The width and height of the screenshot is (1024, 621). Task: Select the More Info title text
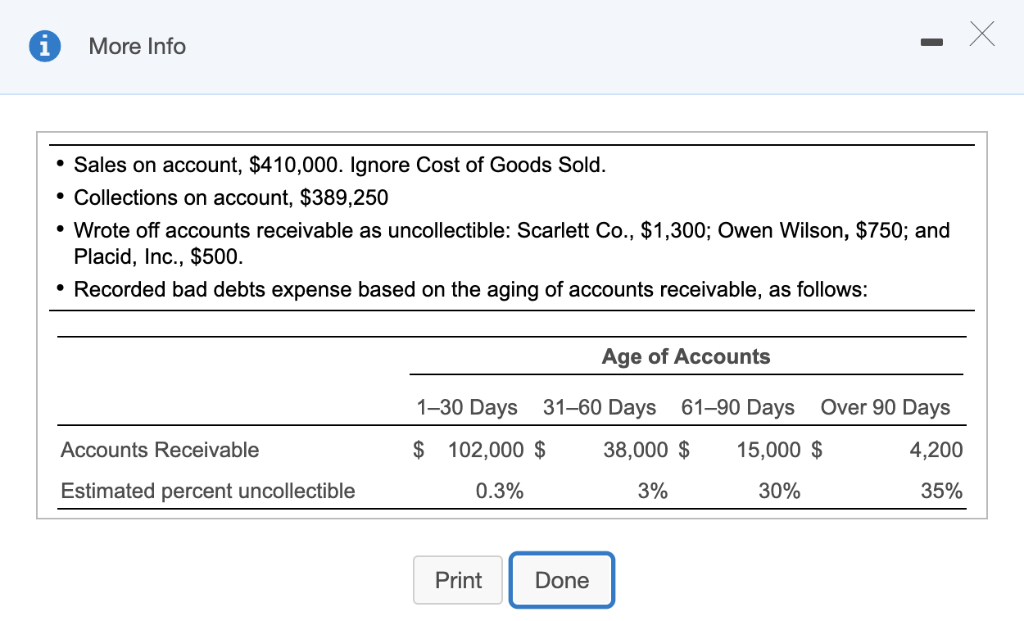(x=137, y=46)
